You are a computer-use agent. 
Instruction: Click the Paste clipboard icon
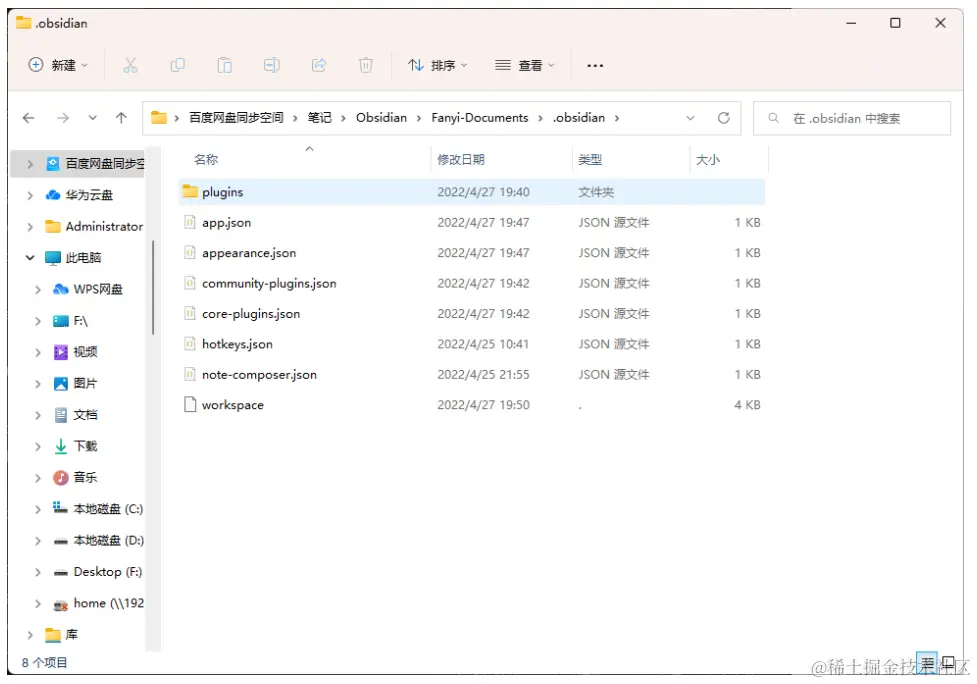[224, 65]
